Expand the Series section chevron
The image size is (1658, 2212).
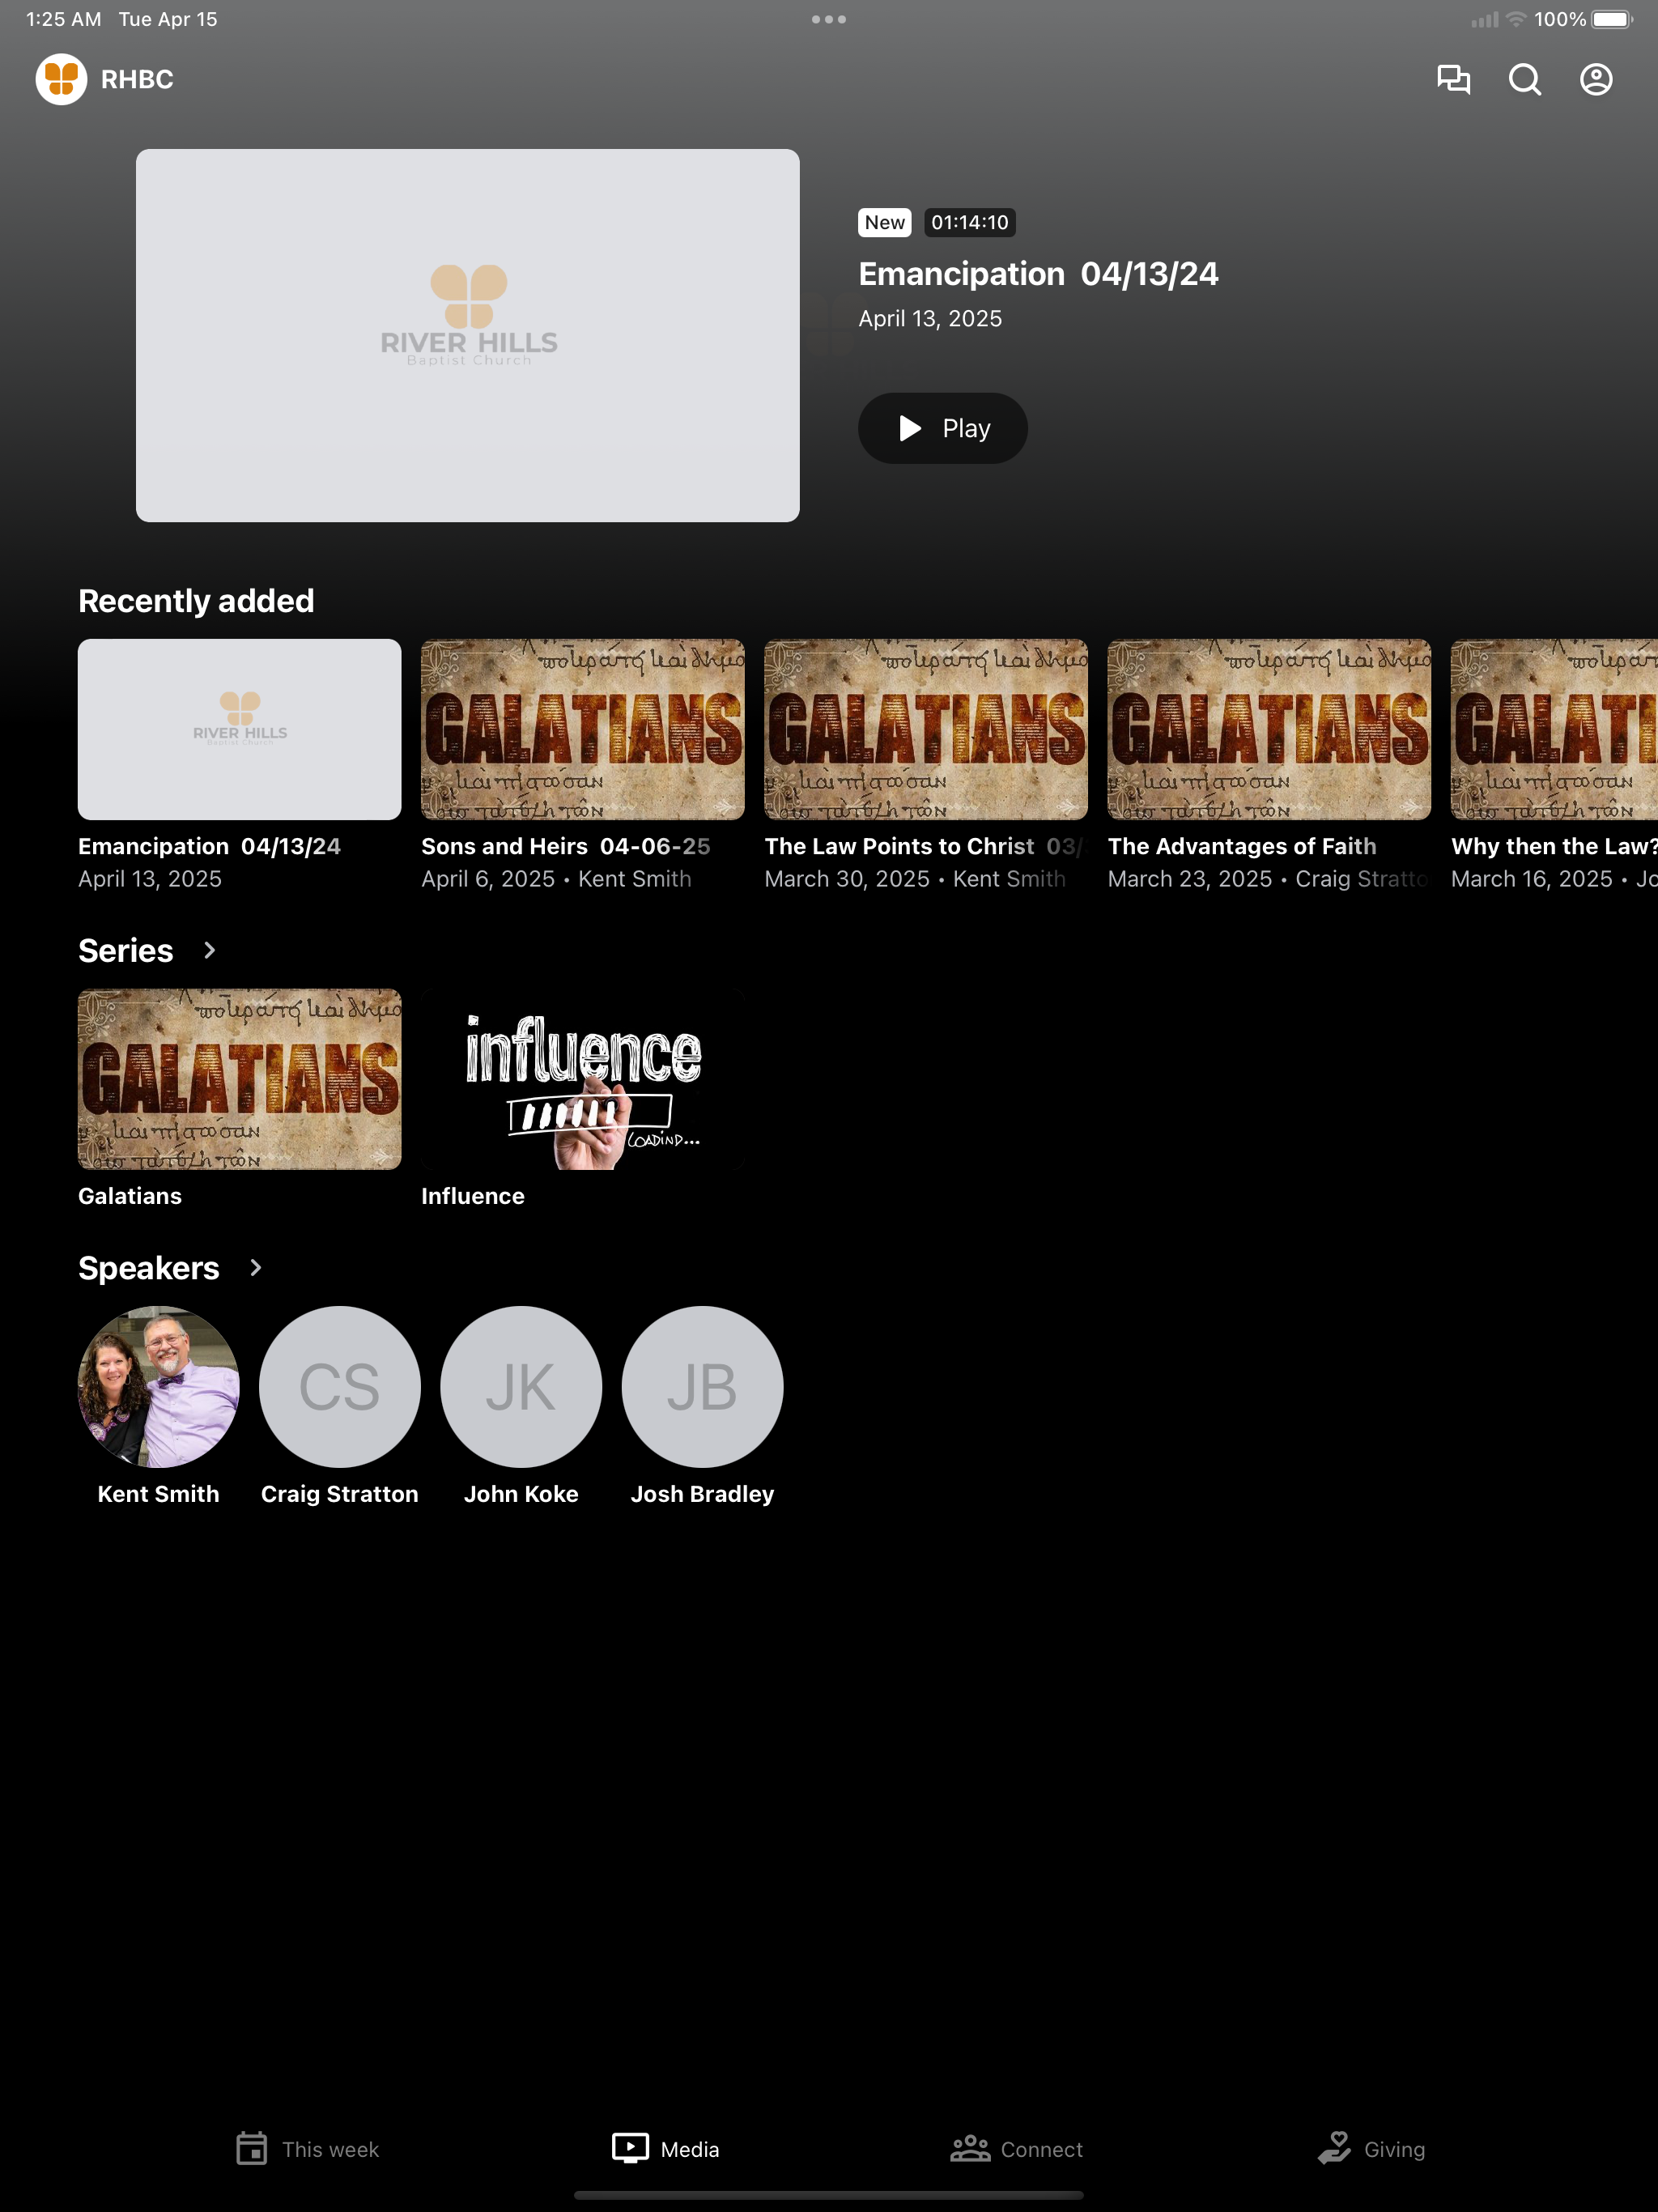209,950
